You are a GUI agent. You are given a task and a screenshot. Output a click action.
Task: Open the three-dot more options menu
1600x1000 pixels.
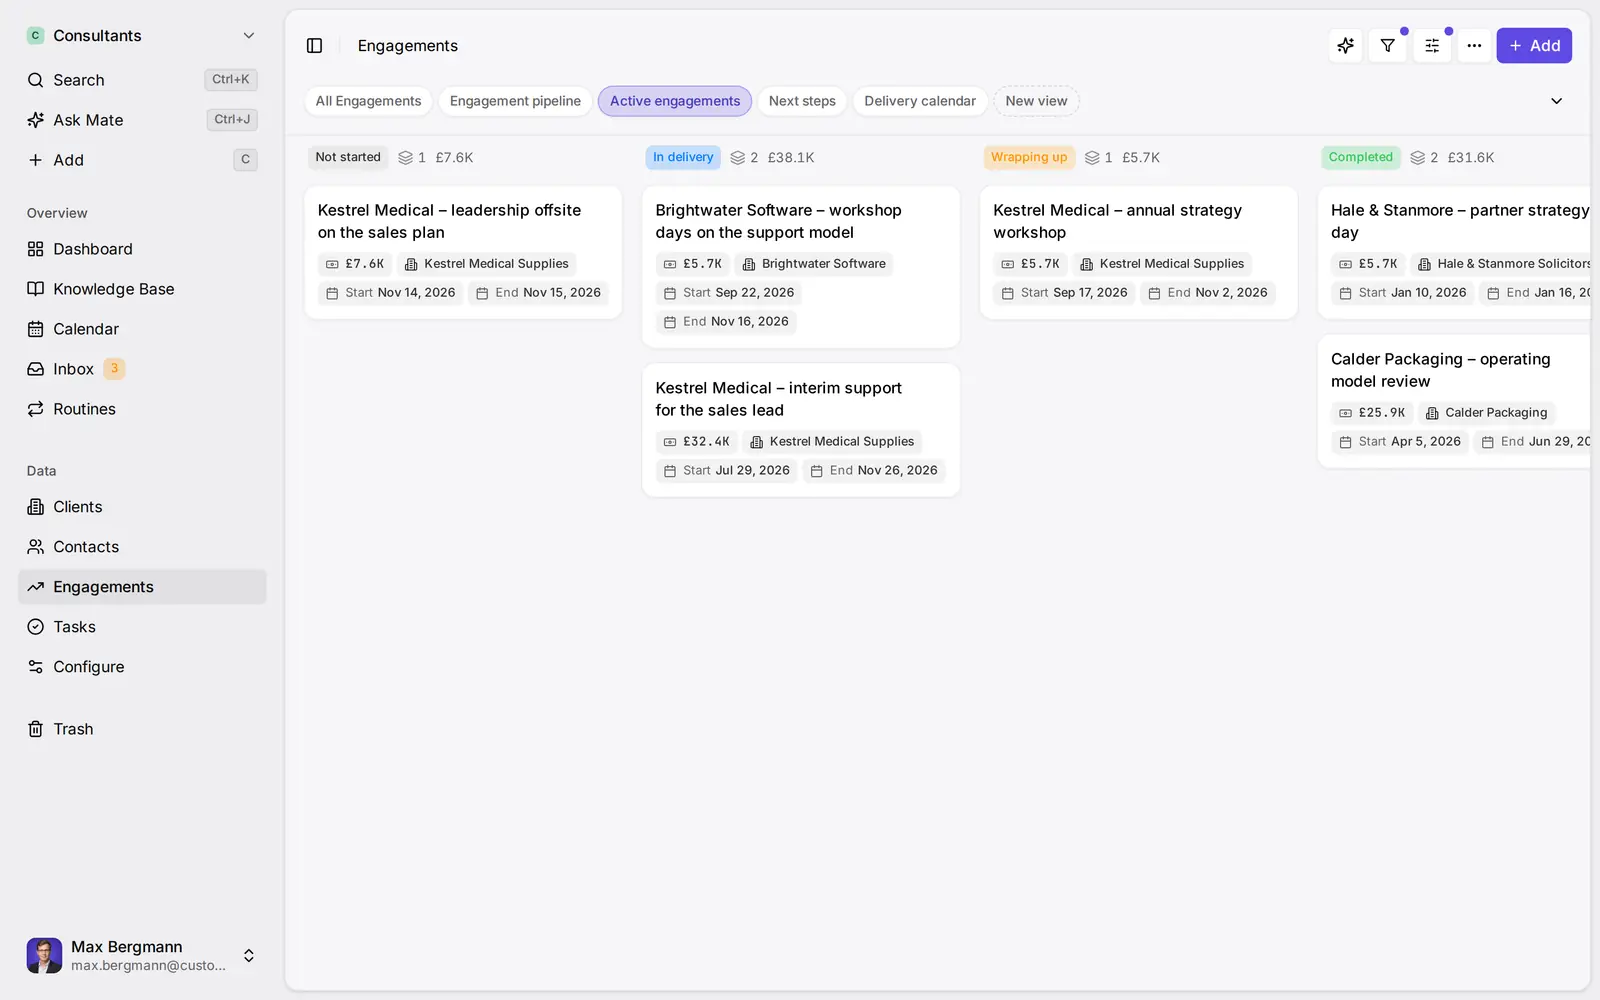1474,46
